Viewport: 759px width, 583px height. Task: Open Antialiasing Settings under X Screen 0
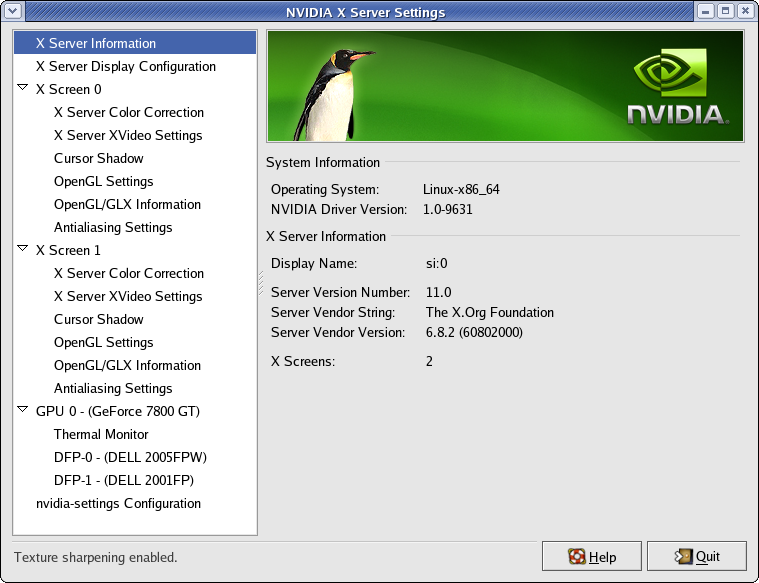tap(113, 228)
